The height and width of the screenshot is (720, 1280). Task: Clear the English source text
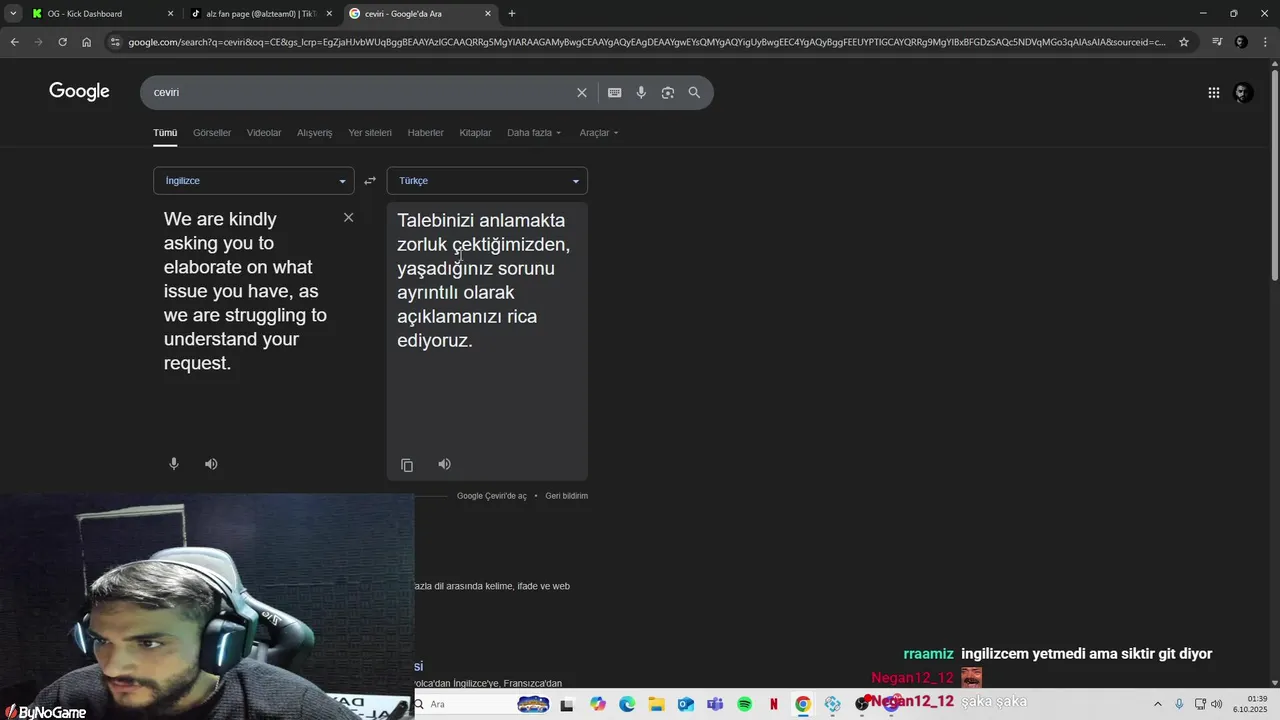point(348,217)
